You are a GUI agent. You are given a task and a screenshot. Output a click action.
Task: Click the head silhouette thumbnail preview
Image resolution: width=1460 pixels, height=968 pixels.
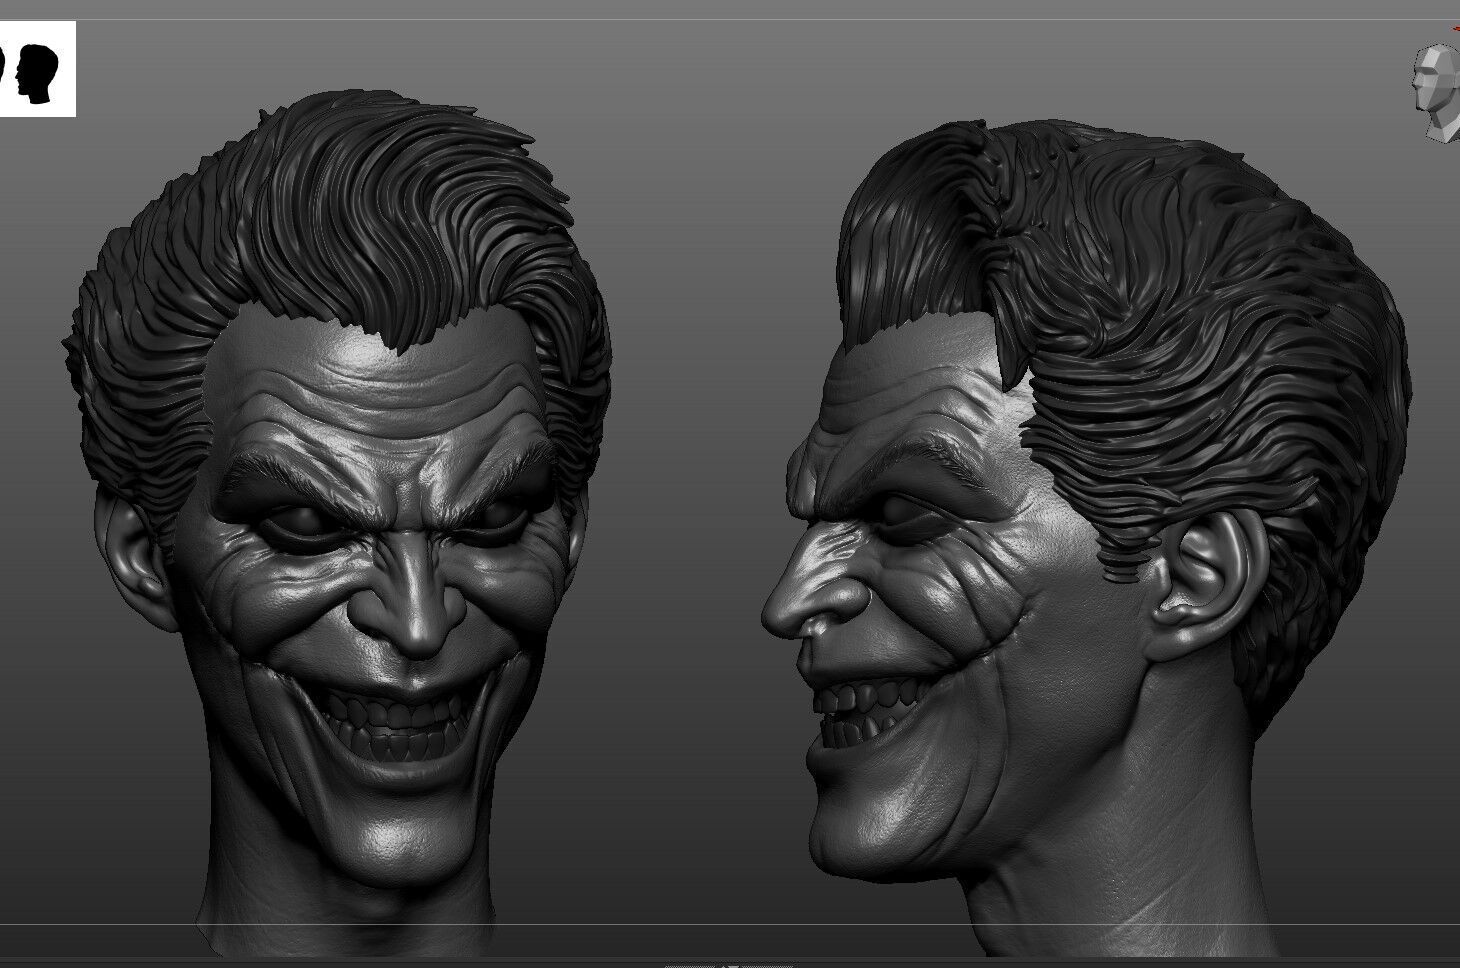(37, 70)
